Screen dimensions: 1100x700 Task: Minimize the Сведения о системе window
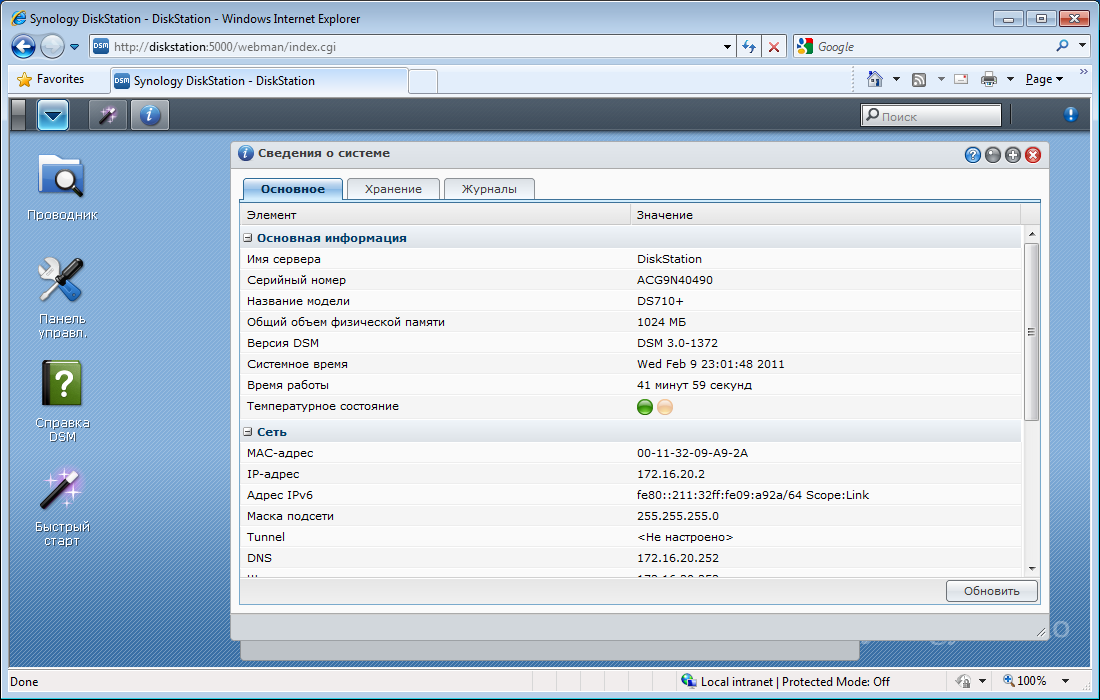[x=993, y=155]
